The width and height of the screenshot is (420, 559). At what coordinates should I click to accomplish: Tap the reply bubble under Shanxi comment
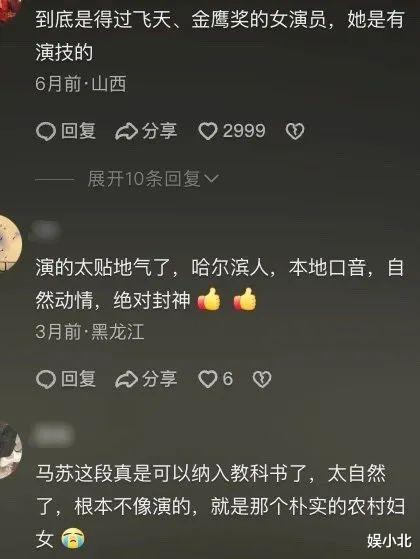(46, 131)
